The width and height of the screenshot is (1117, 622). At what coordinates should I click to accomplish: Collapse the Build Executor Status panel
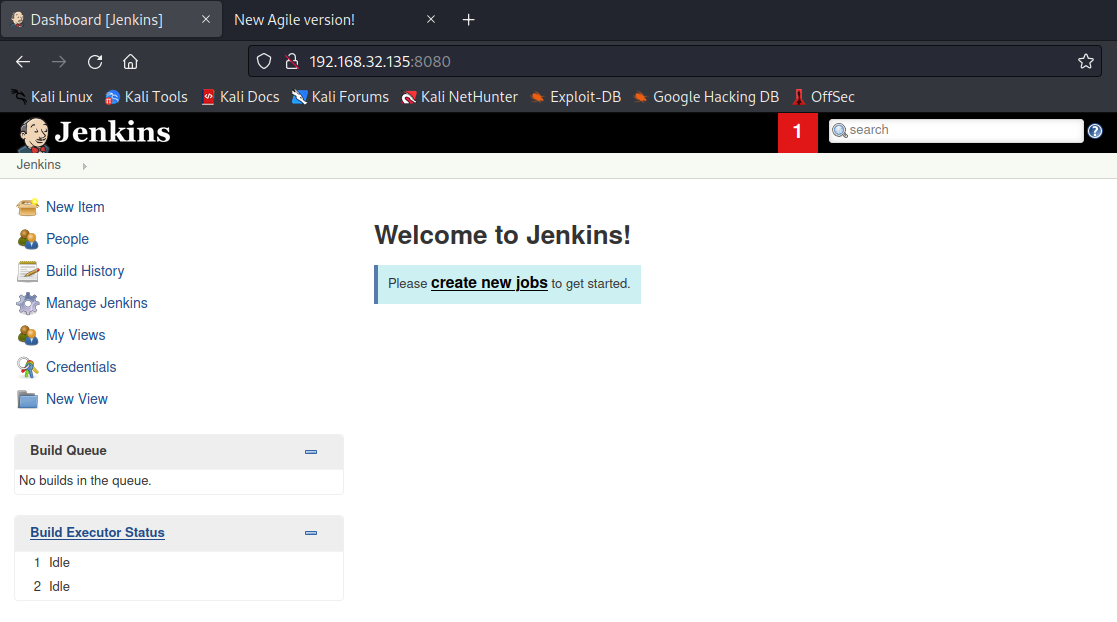(311, 533)
